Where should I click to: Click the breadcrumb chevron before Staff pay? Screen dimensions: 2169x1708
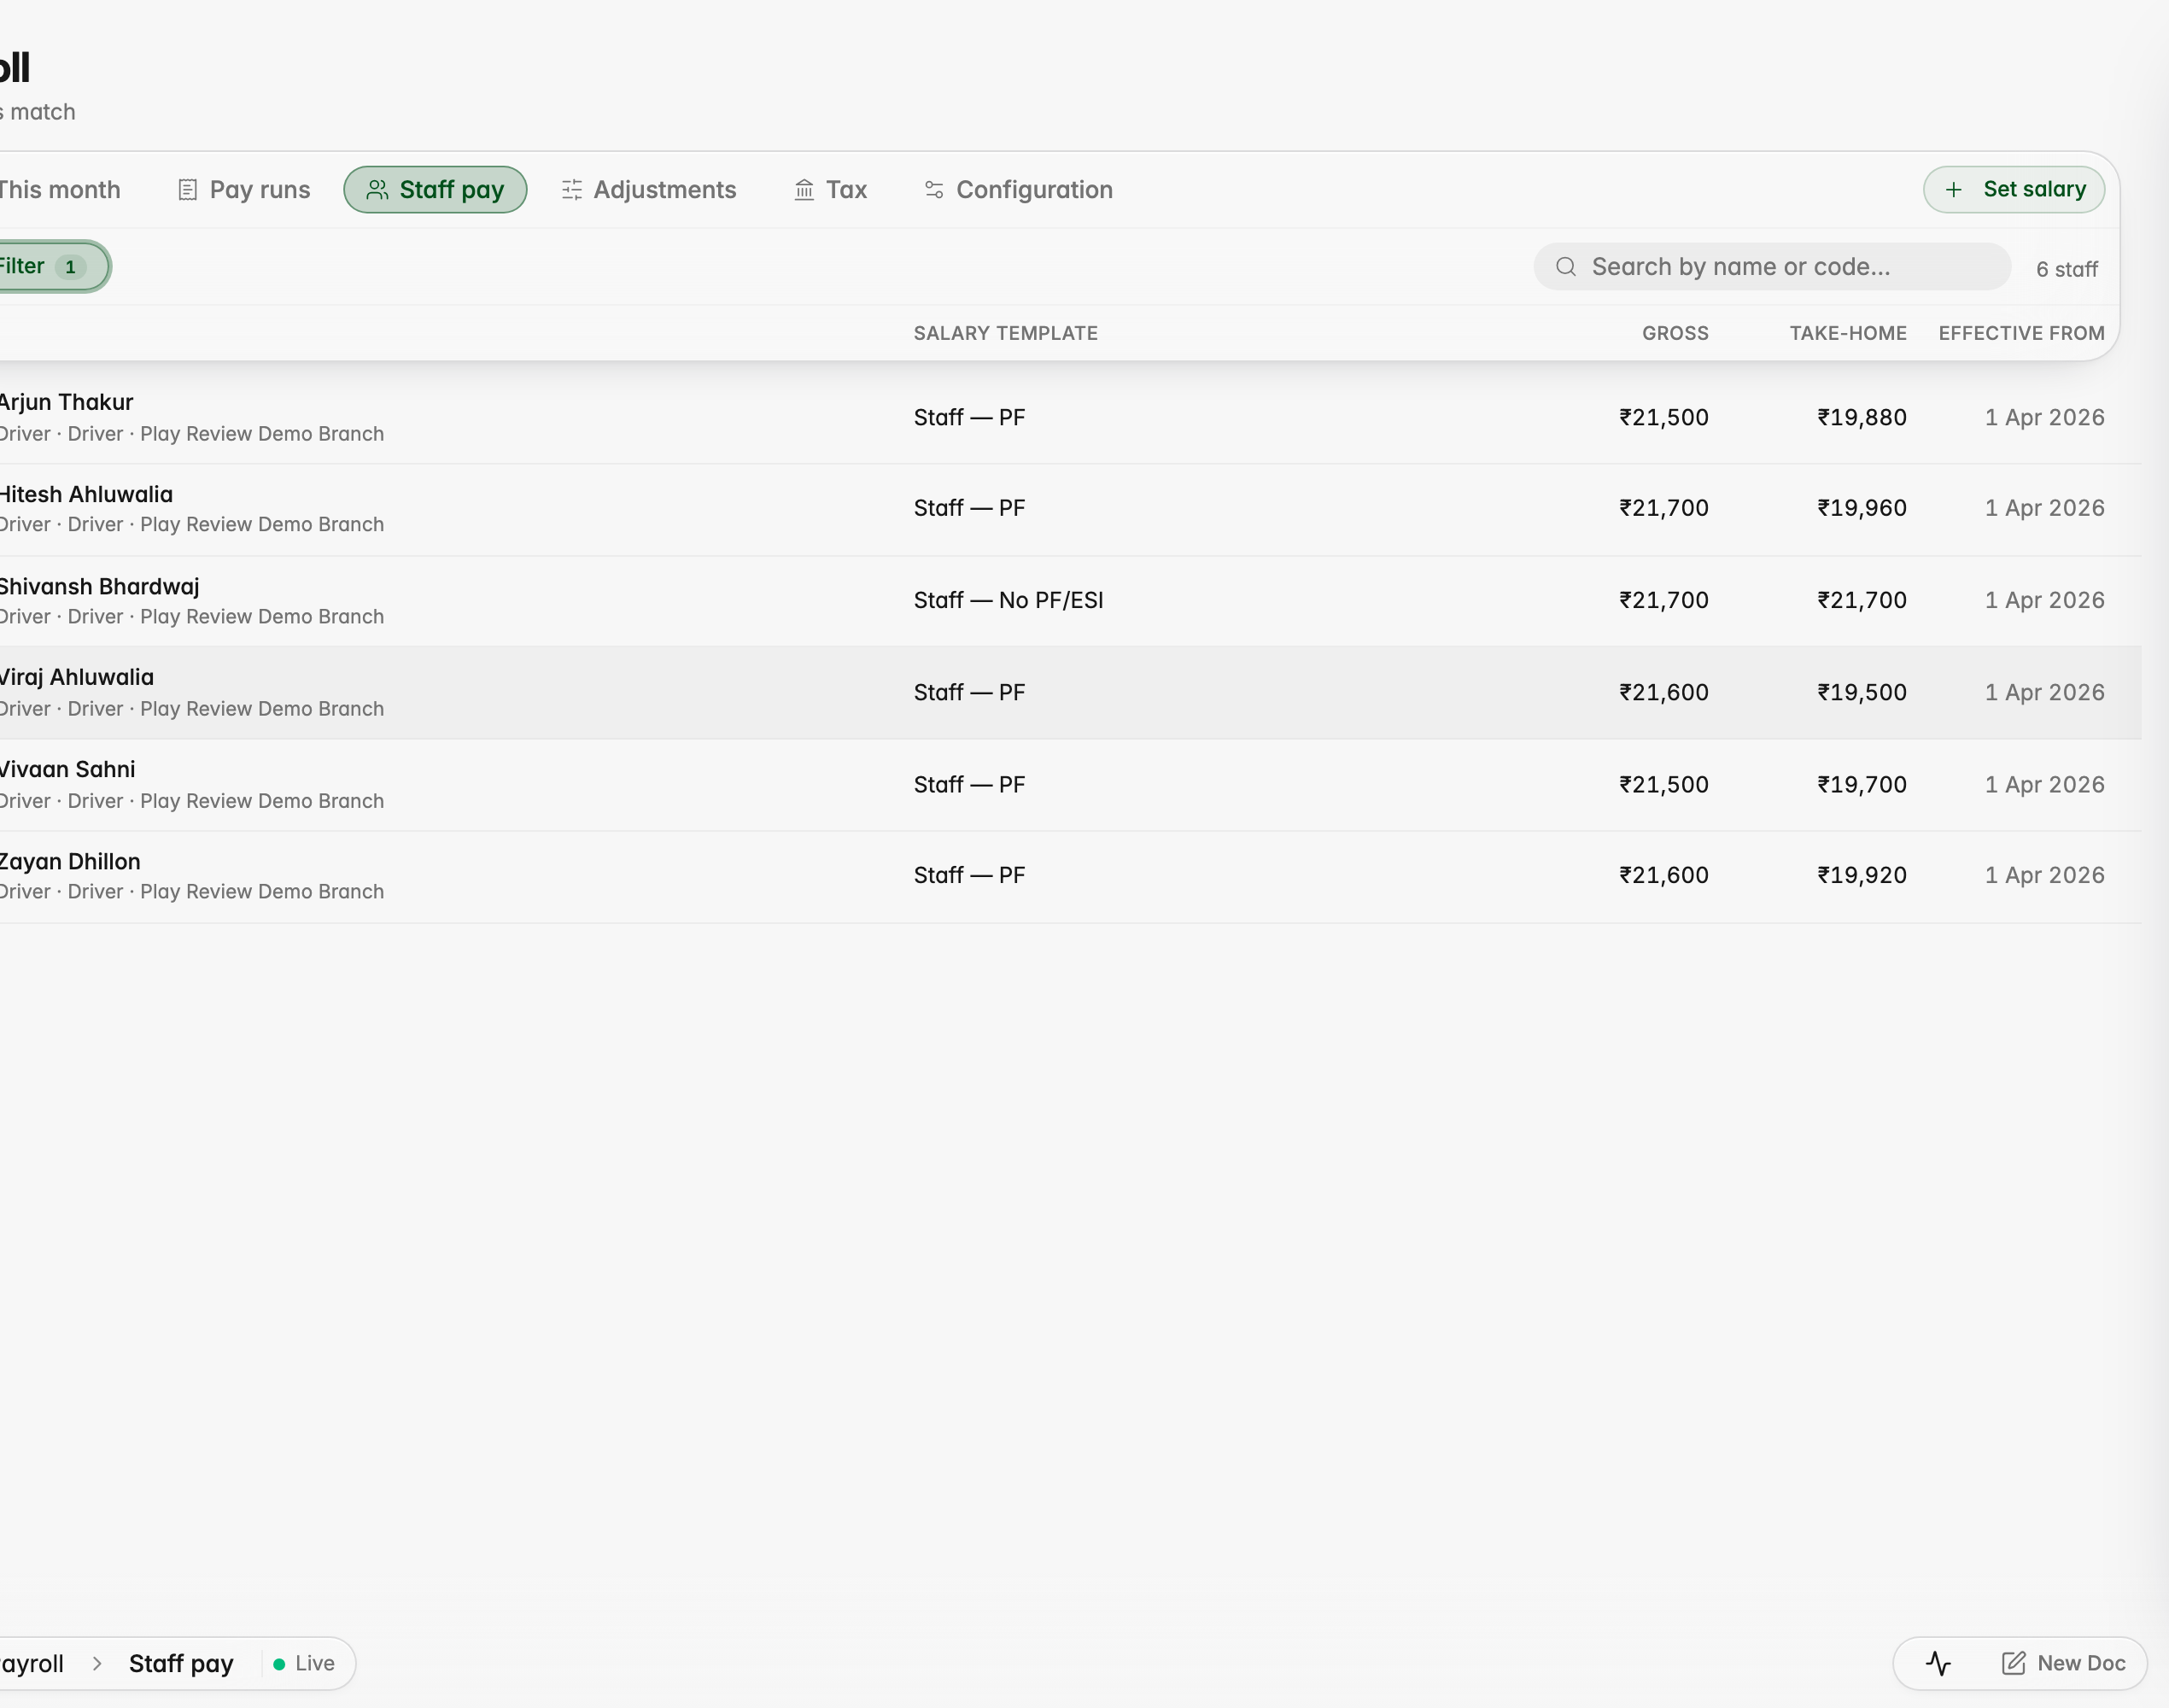[x=97, y=1663]
